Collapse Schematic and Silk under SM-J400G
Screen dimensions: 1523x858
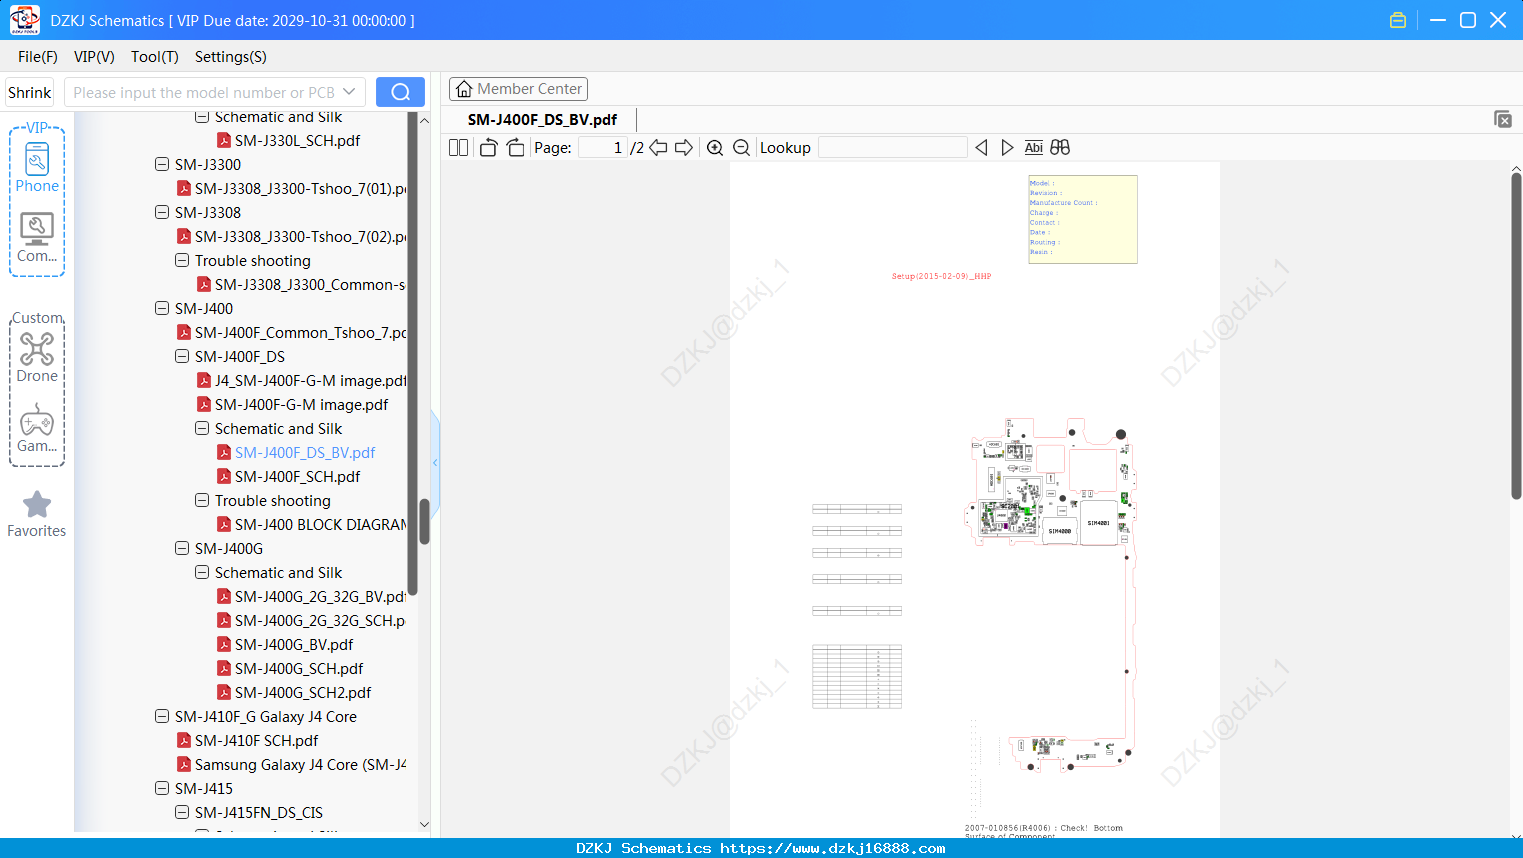(x=202, y=573)
